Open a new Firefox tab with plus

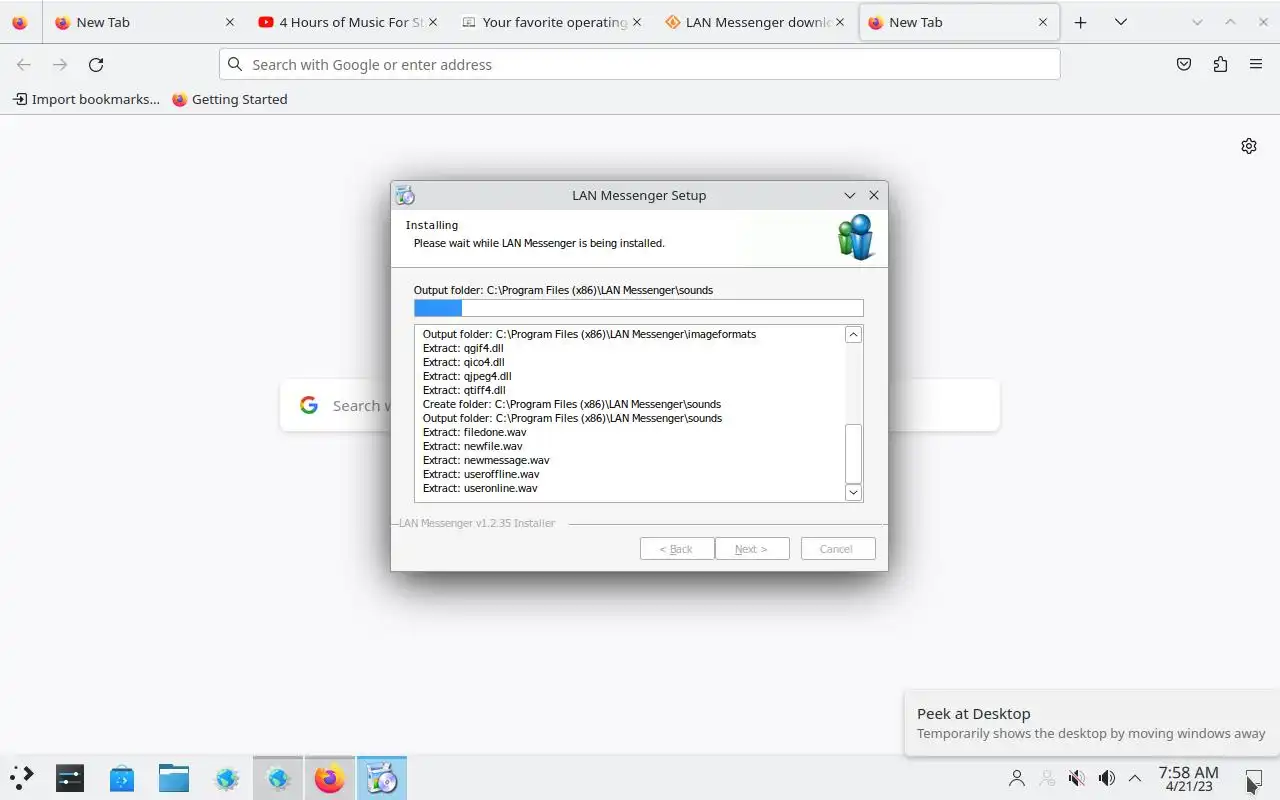pyautogui.click(x=1080, y=22)
